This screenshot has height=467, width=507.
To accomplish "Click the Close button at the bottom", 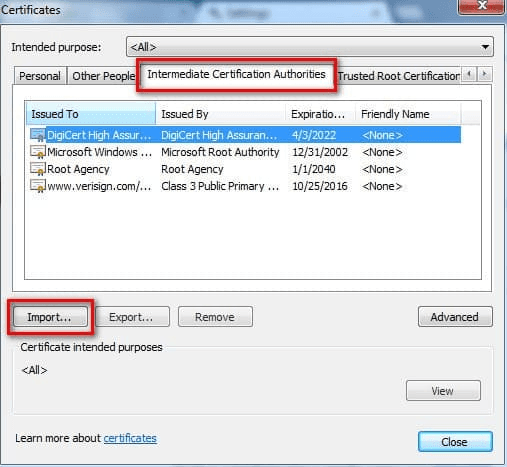I will coord(455,442).
